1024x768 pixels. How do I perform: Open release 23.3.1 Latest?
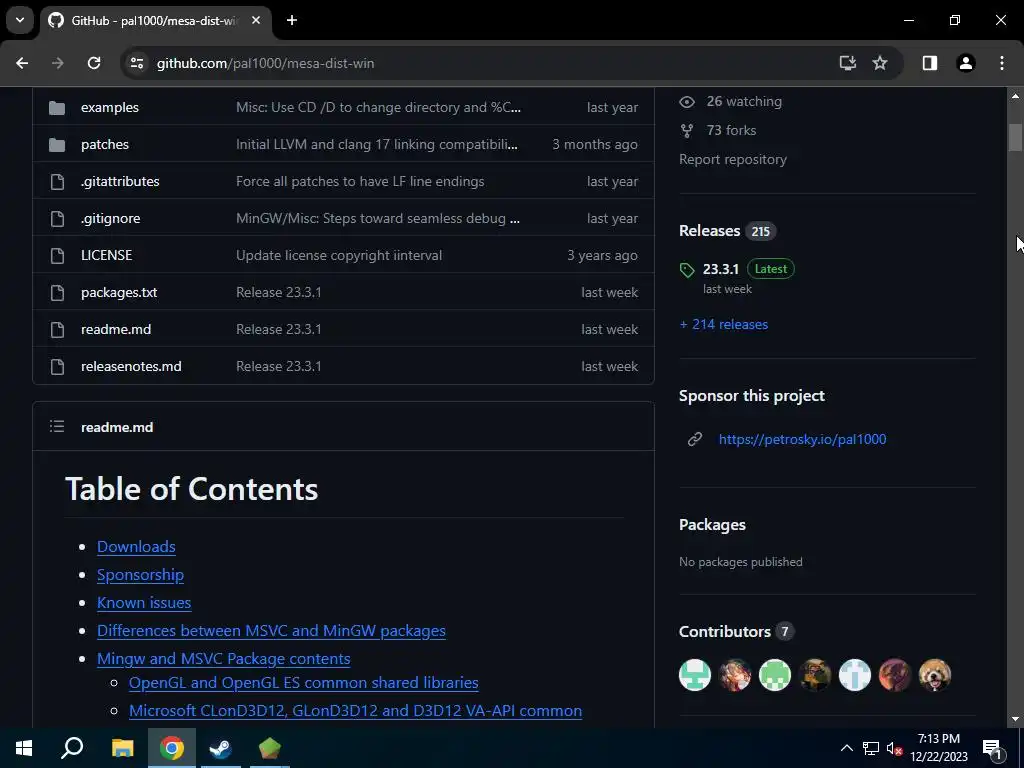748,269
